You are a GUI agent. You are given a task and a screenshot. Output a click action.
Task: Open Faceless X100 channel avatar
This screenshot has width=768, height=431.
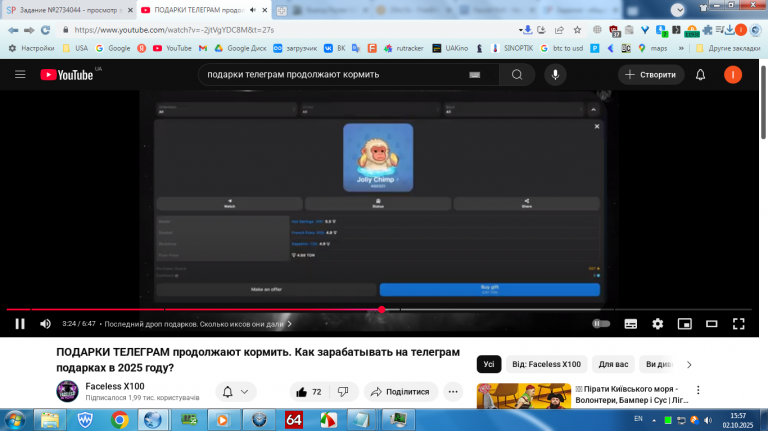click(x=68, y=391)
